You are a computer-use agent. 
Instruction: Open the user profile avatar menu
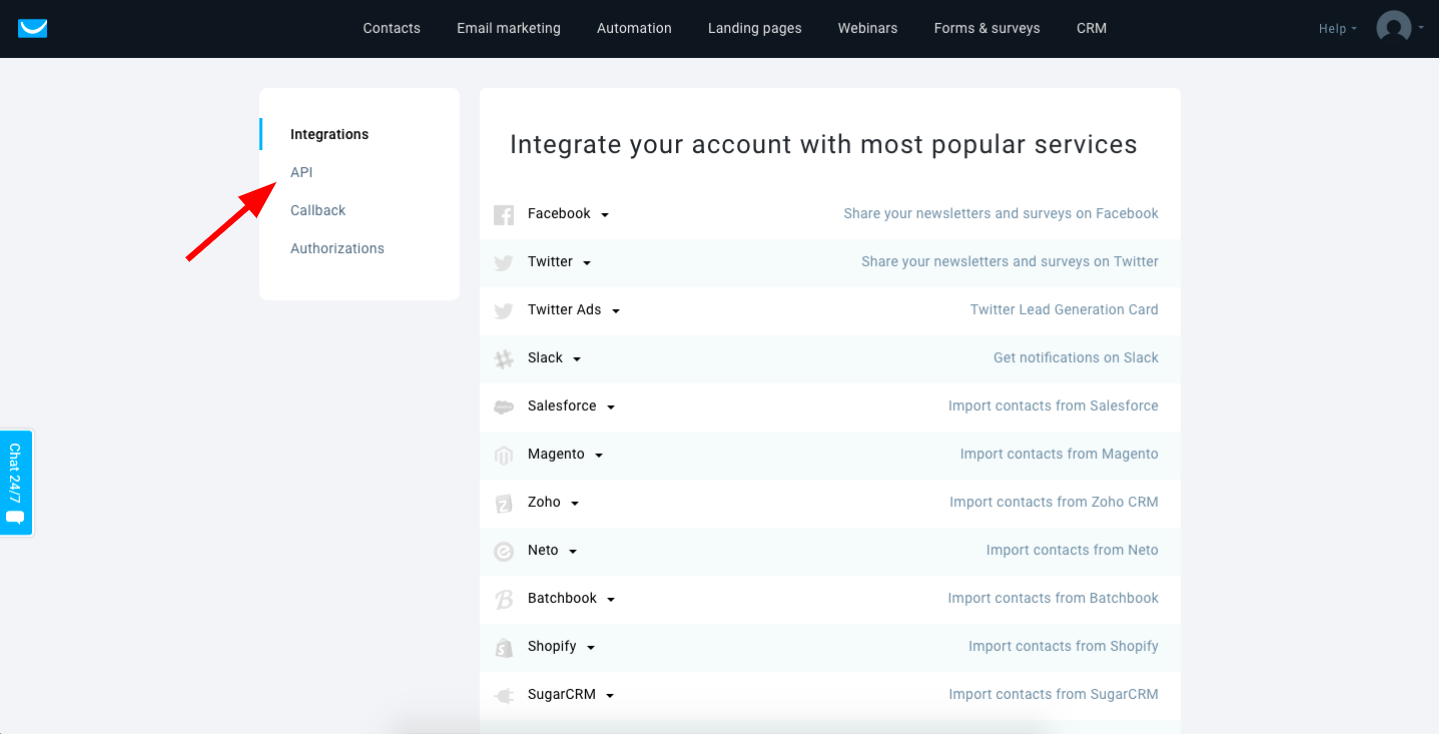1393,28
